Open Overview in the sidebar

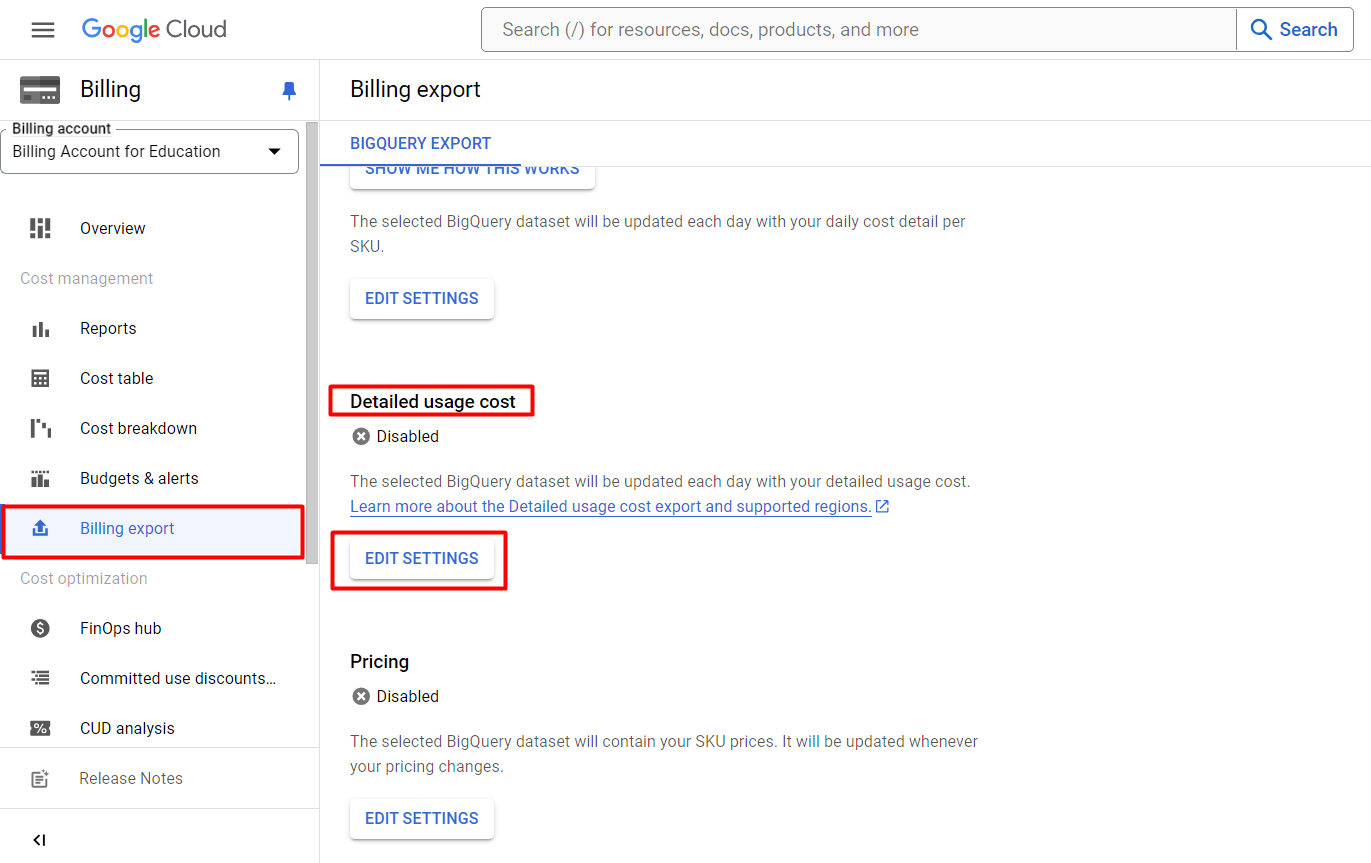point(113,228)
